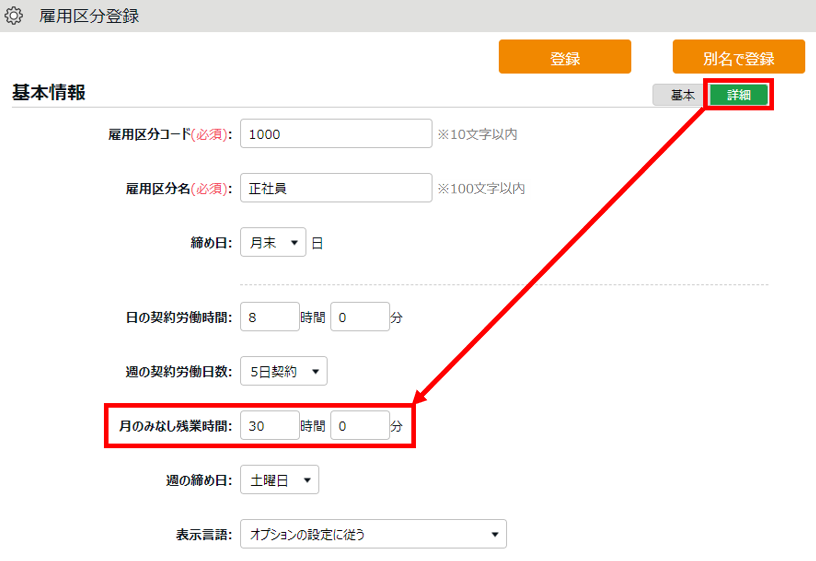The image size is (816, 561).
Task: Expand the 表示言語 language dropdown
Action: pos(373,534)
